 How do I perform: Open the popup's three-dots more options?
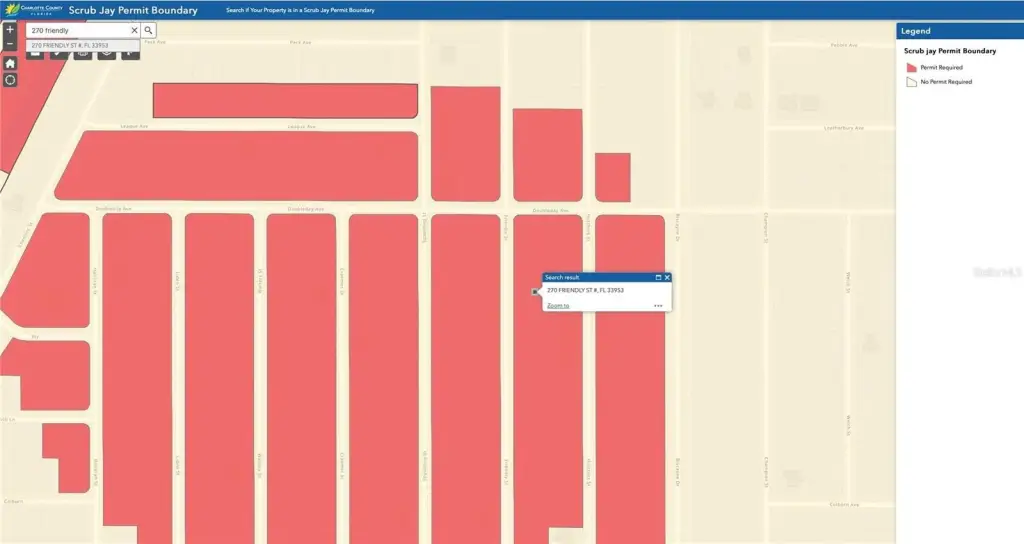coord(658,306)
